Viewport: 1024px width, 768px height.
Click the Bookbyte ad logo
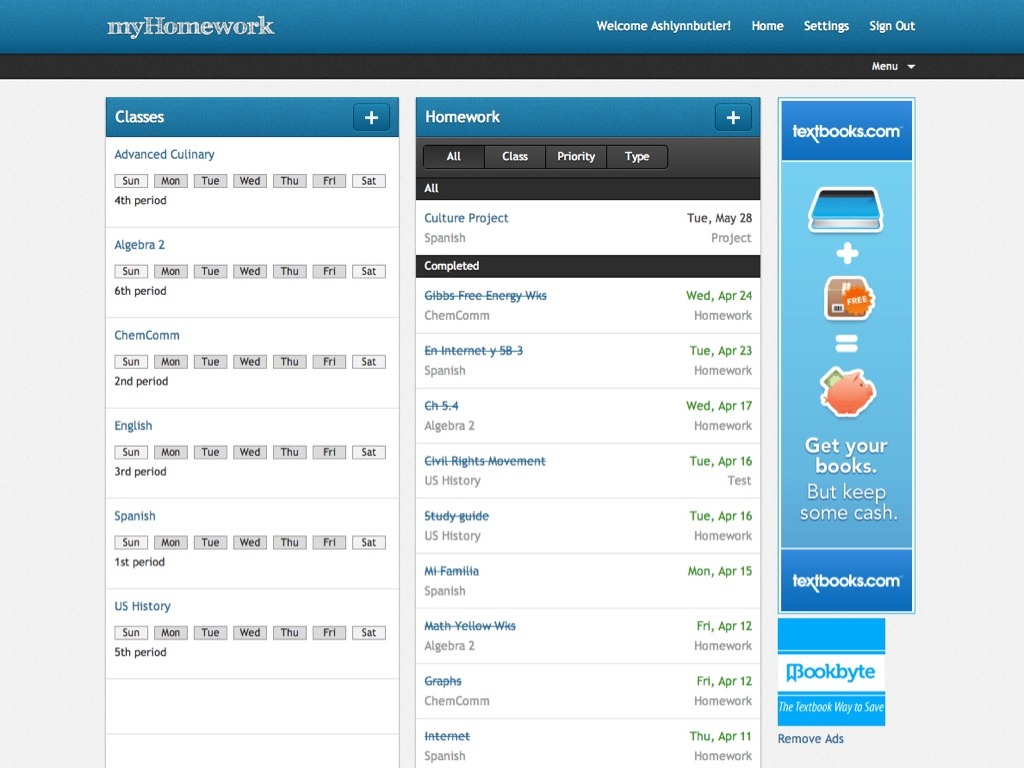coord(831,672)
